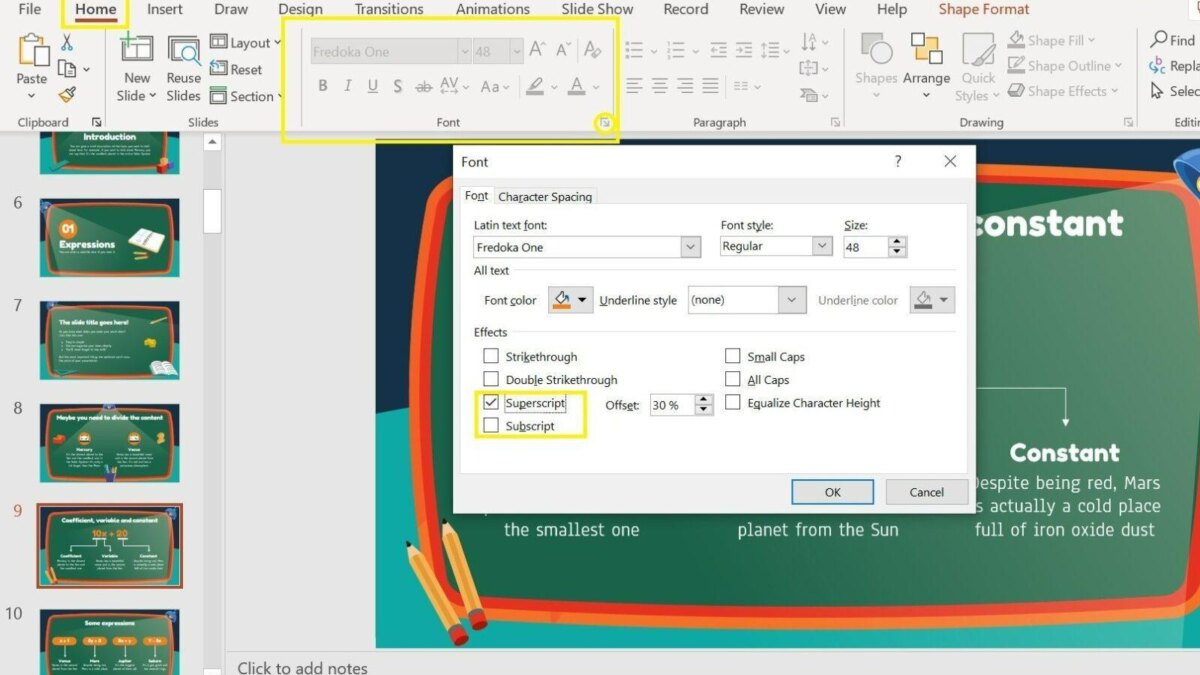Click the Find magnifier in Editing

click(1172, 41)
